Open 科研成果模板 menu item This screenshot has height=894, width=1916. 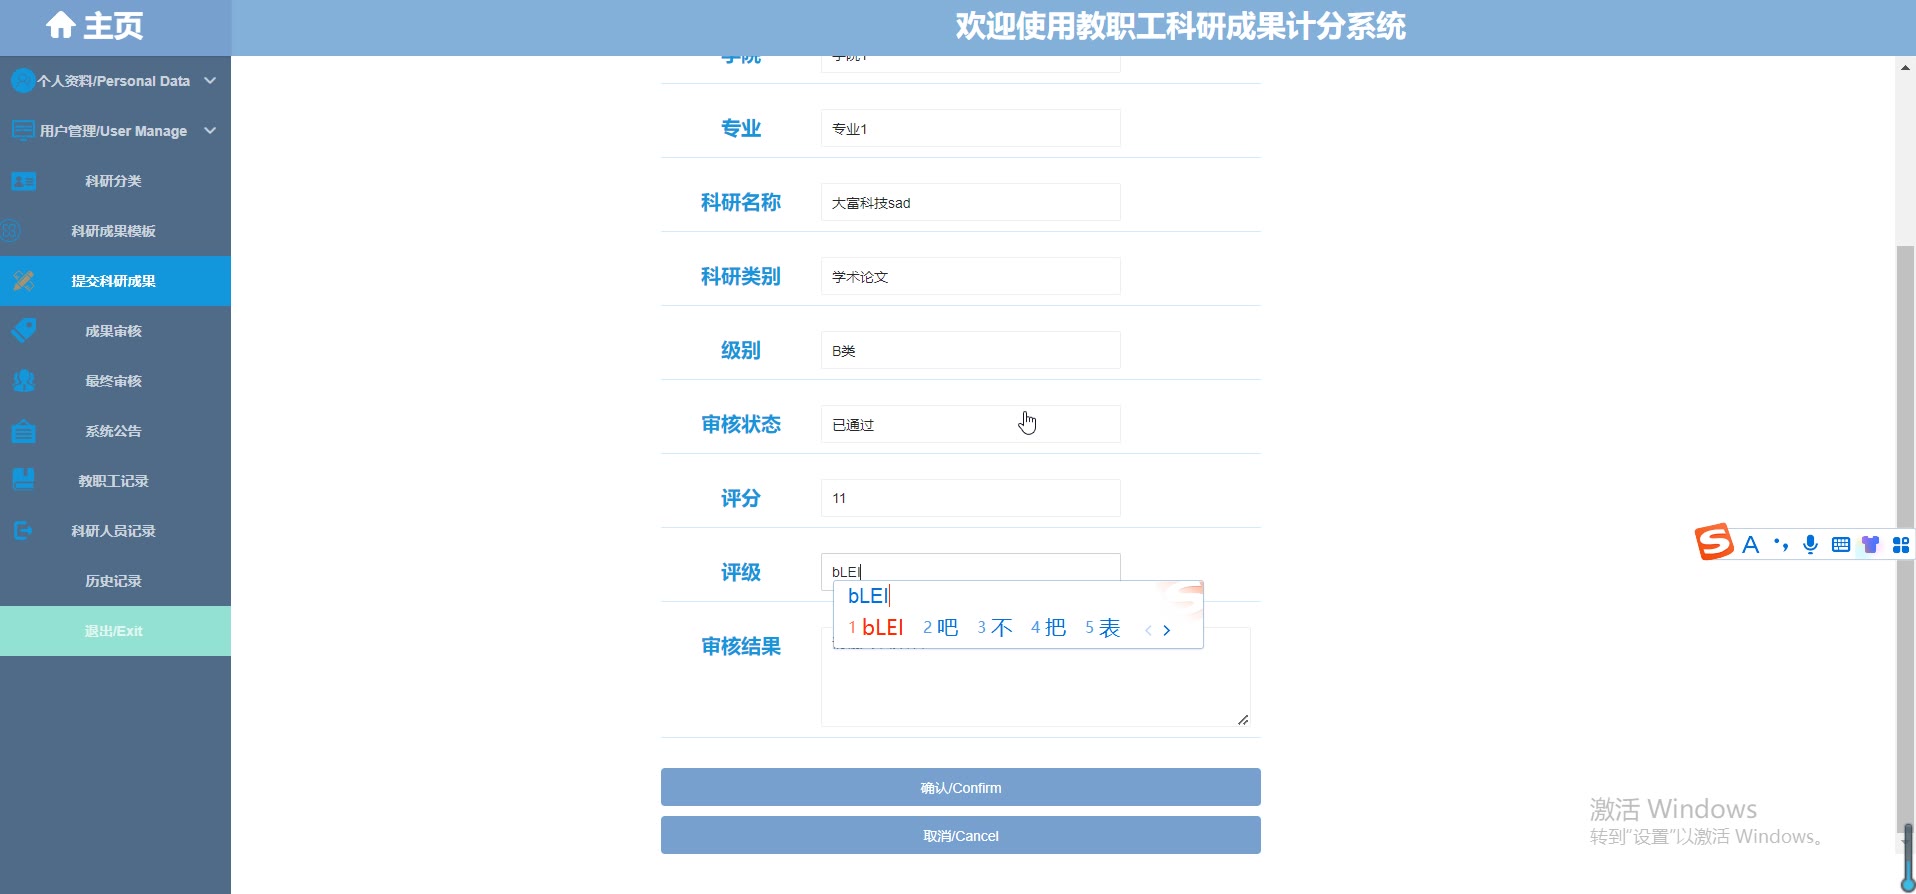[x=115, y=231]
